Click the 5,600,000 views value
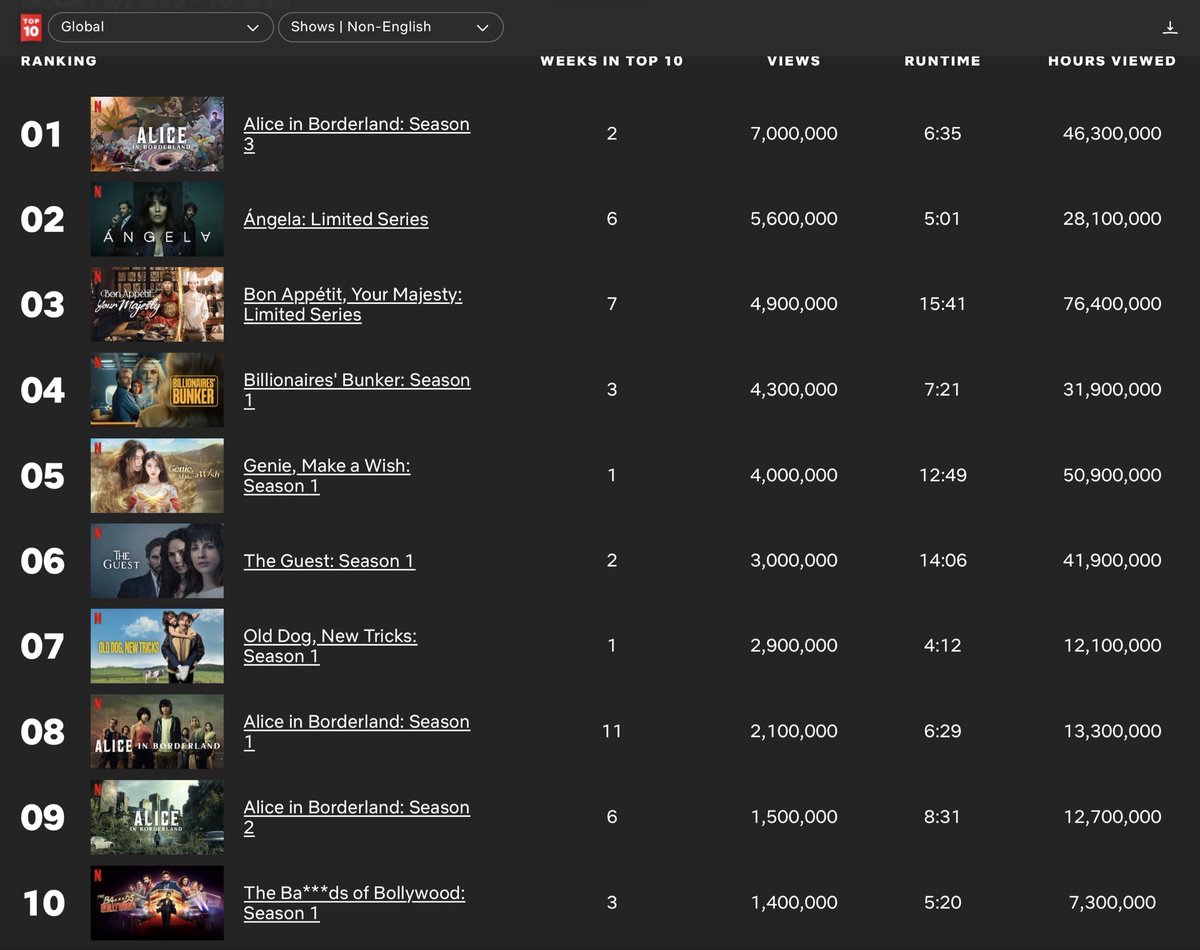The height and width of the screenshot is (950, 1200). [x=794, y=219]
